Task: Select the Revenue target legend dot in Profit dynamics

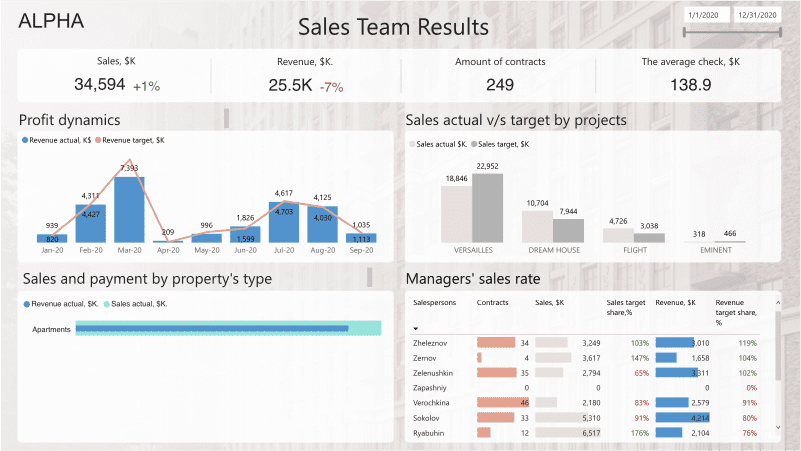Action: click(x=98, y=140)
